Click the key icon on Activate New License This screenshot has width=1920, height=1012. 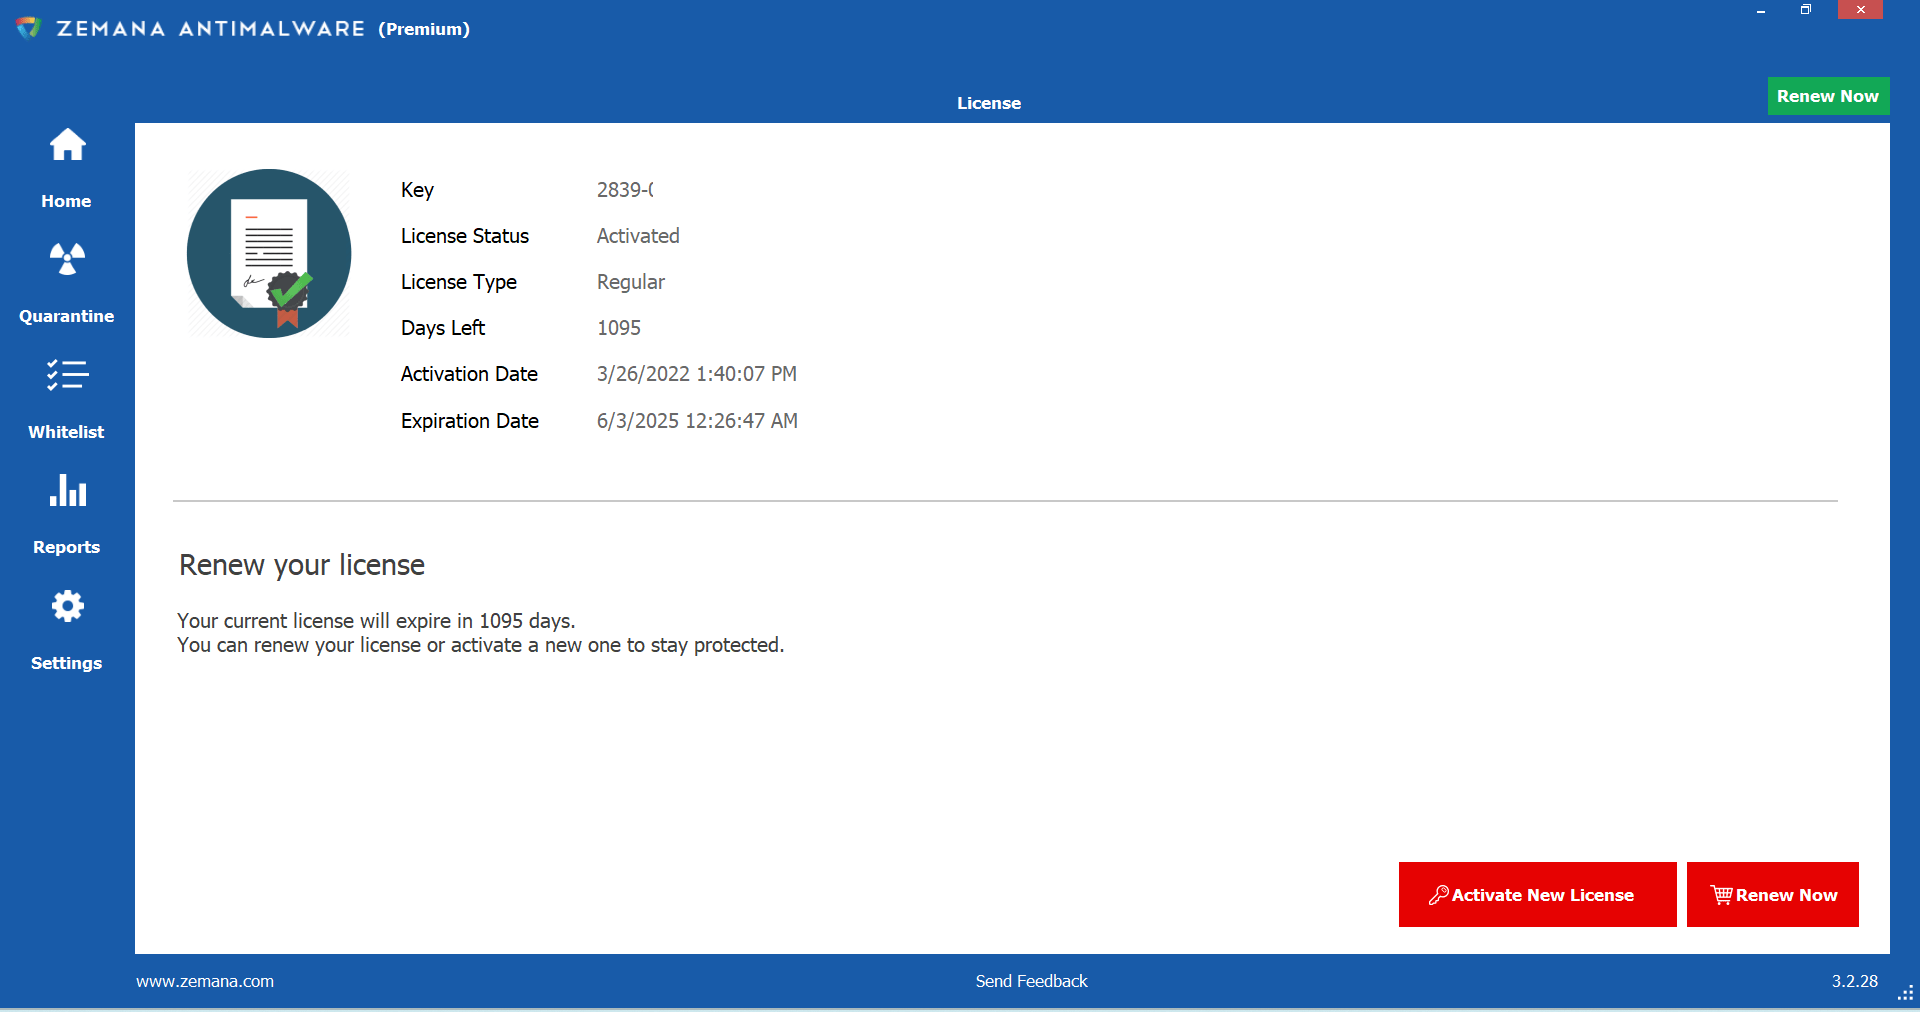1439,895
